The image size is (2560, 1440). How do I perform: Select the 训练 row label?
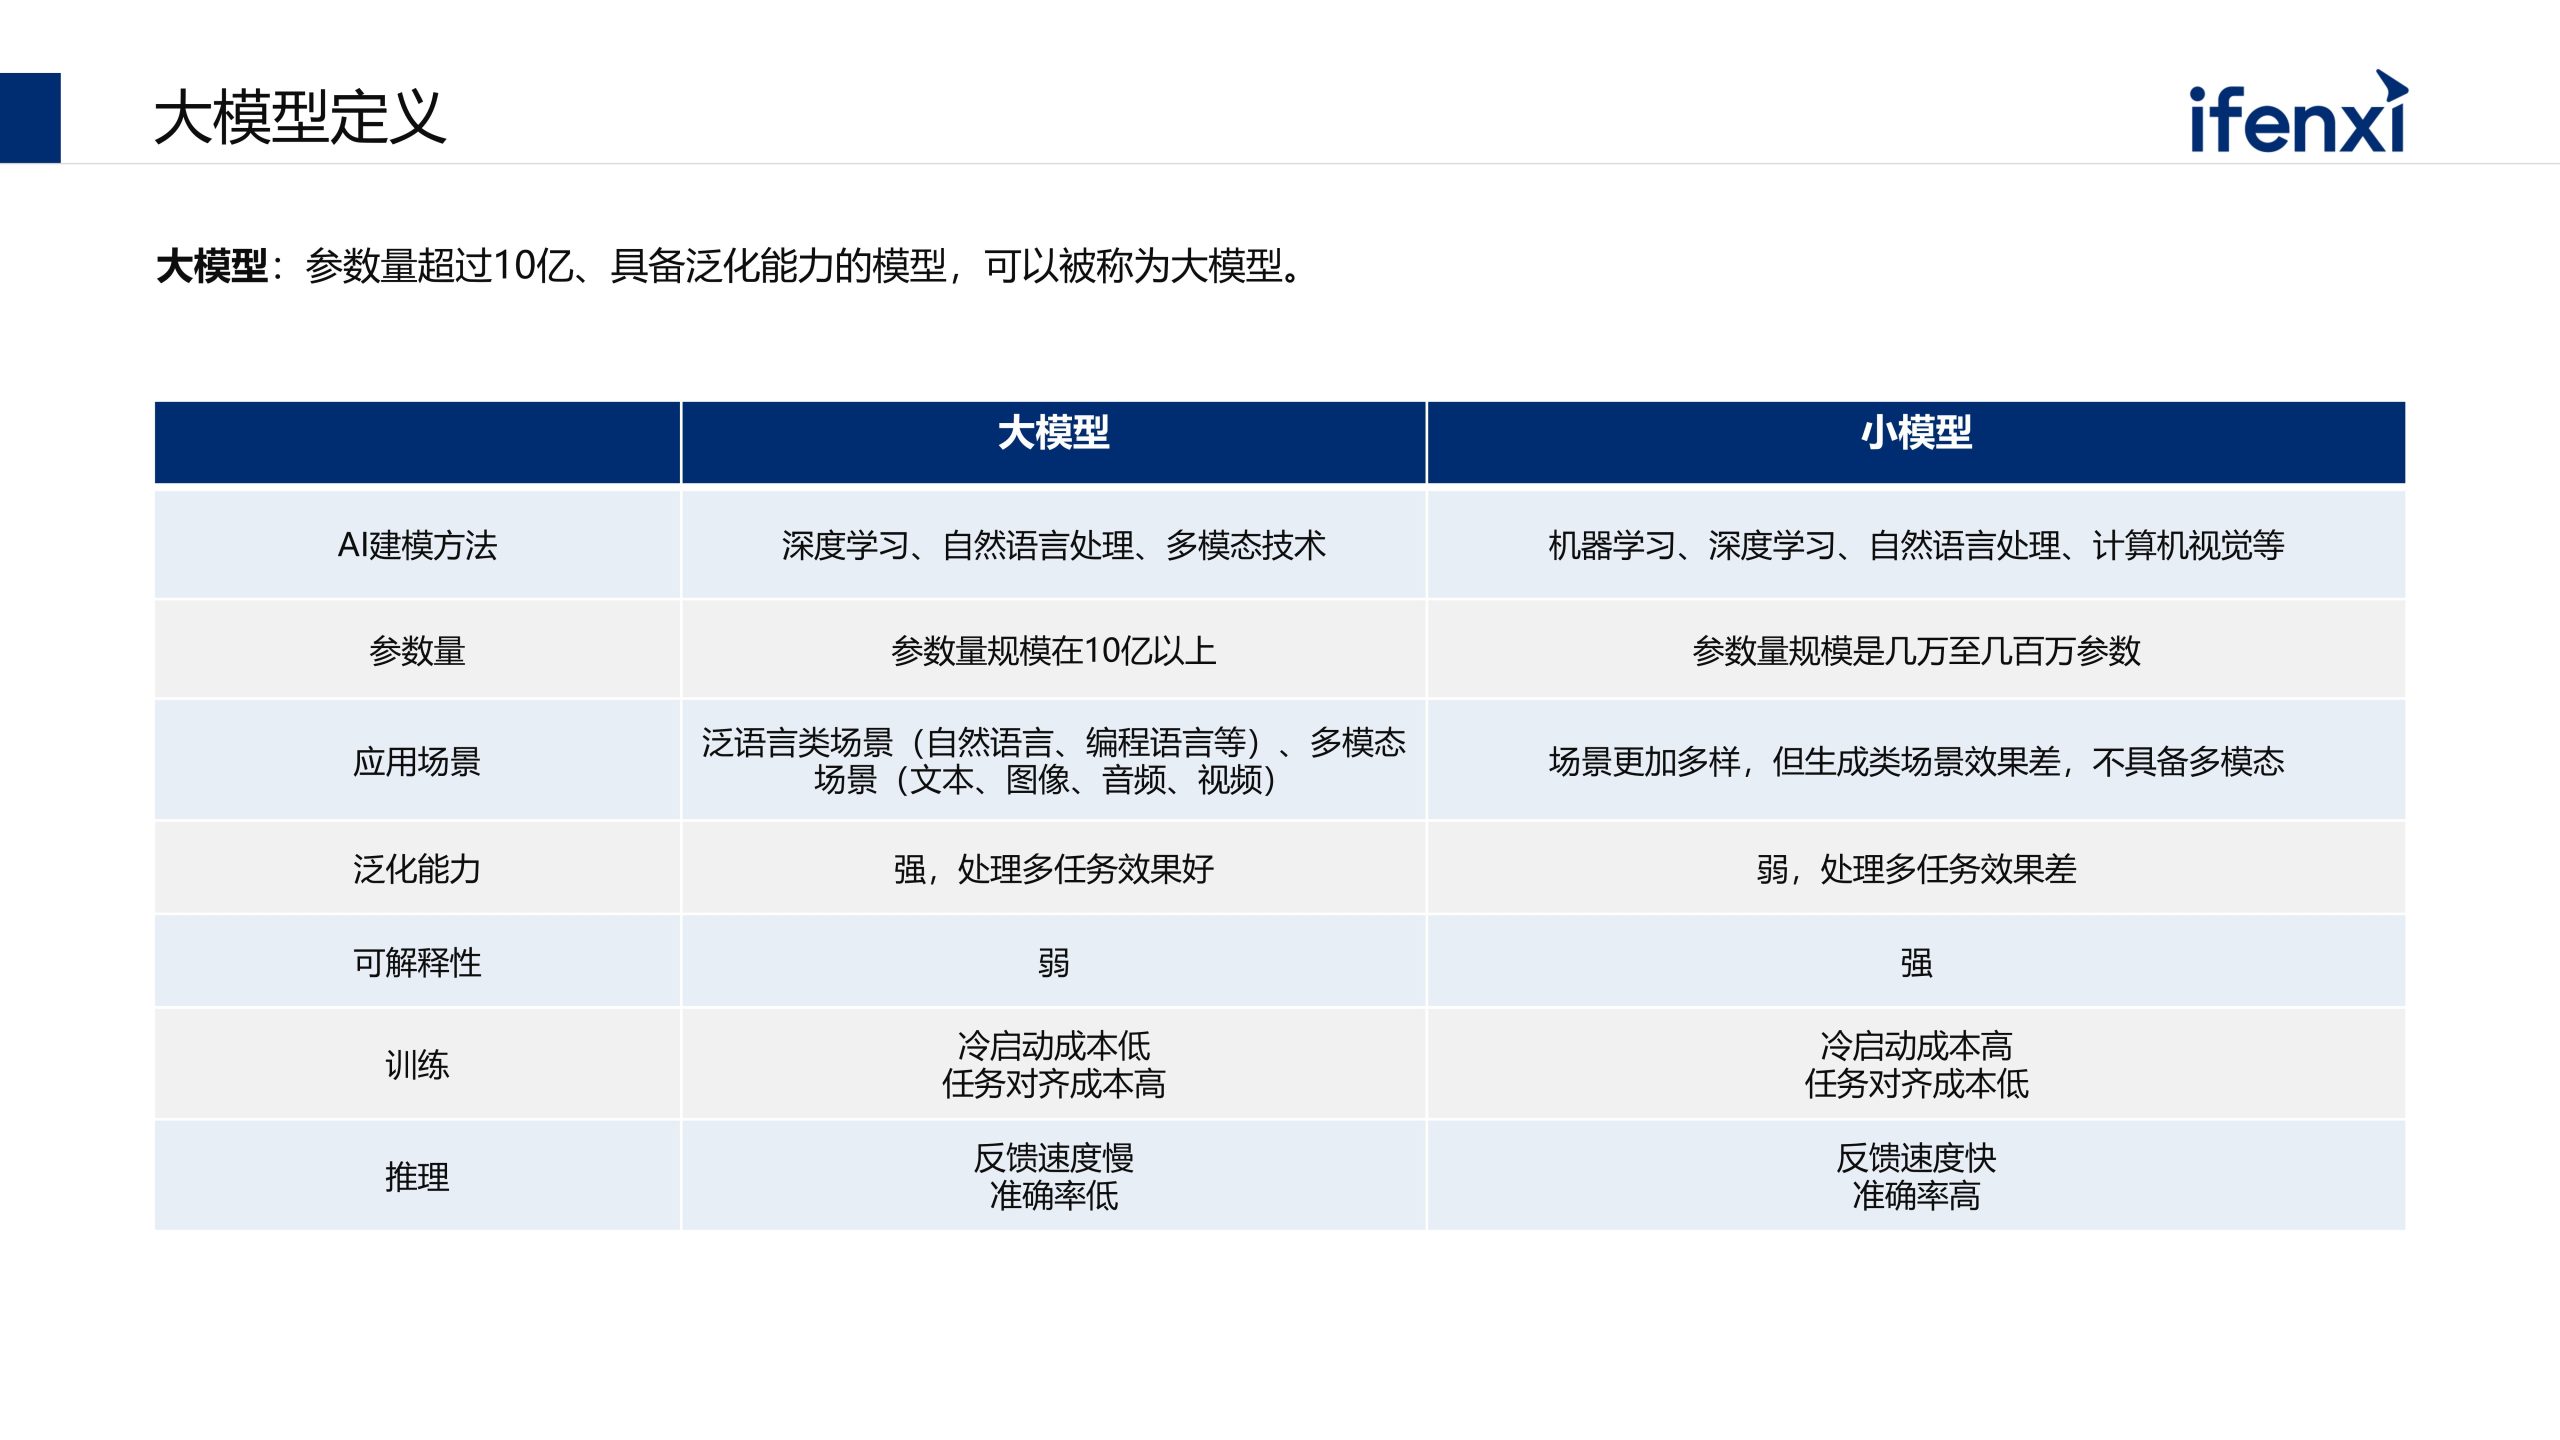click(417, 1065)
